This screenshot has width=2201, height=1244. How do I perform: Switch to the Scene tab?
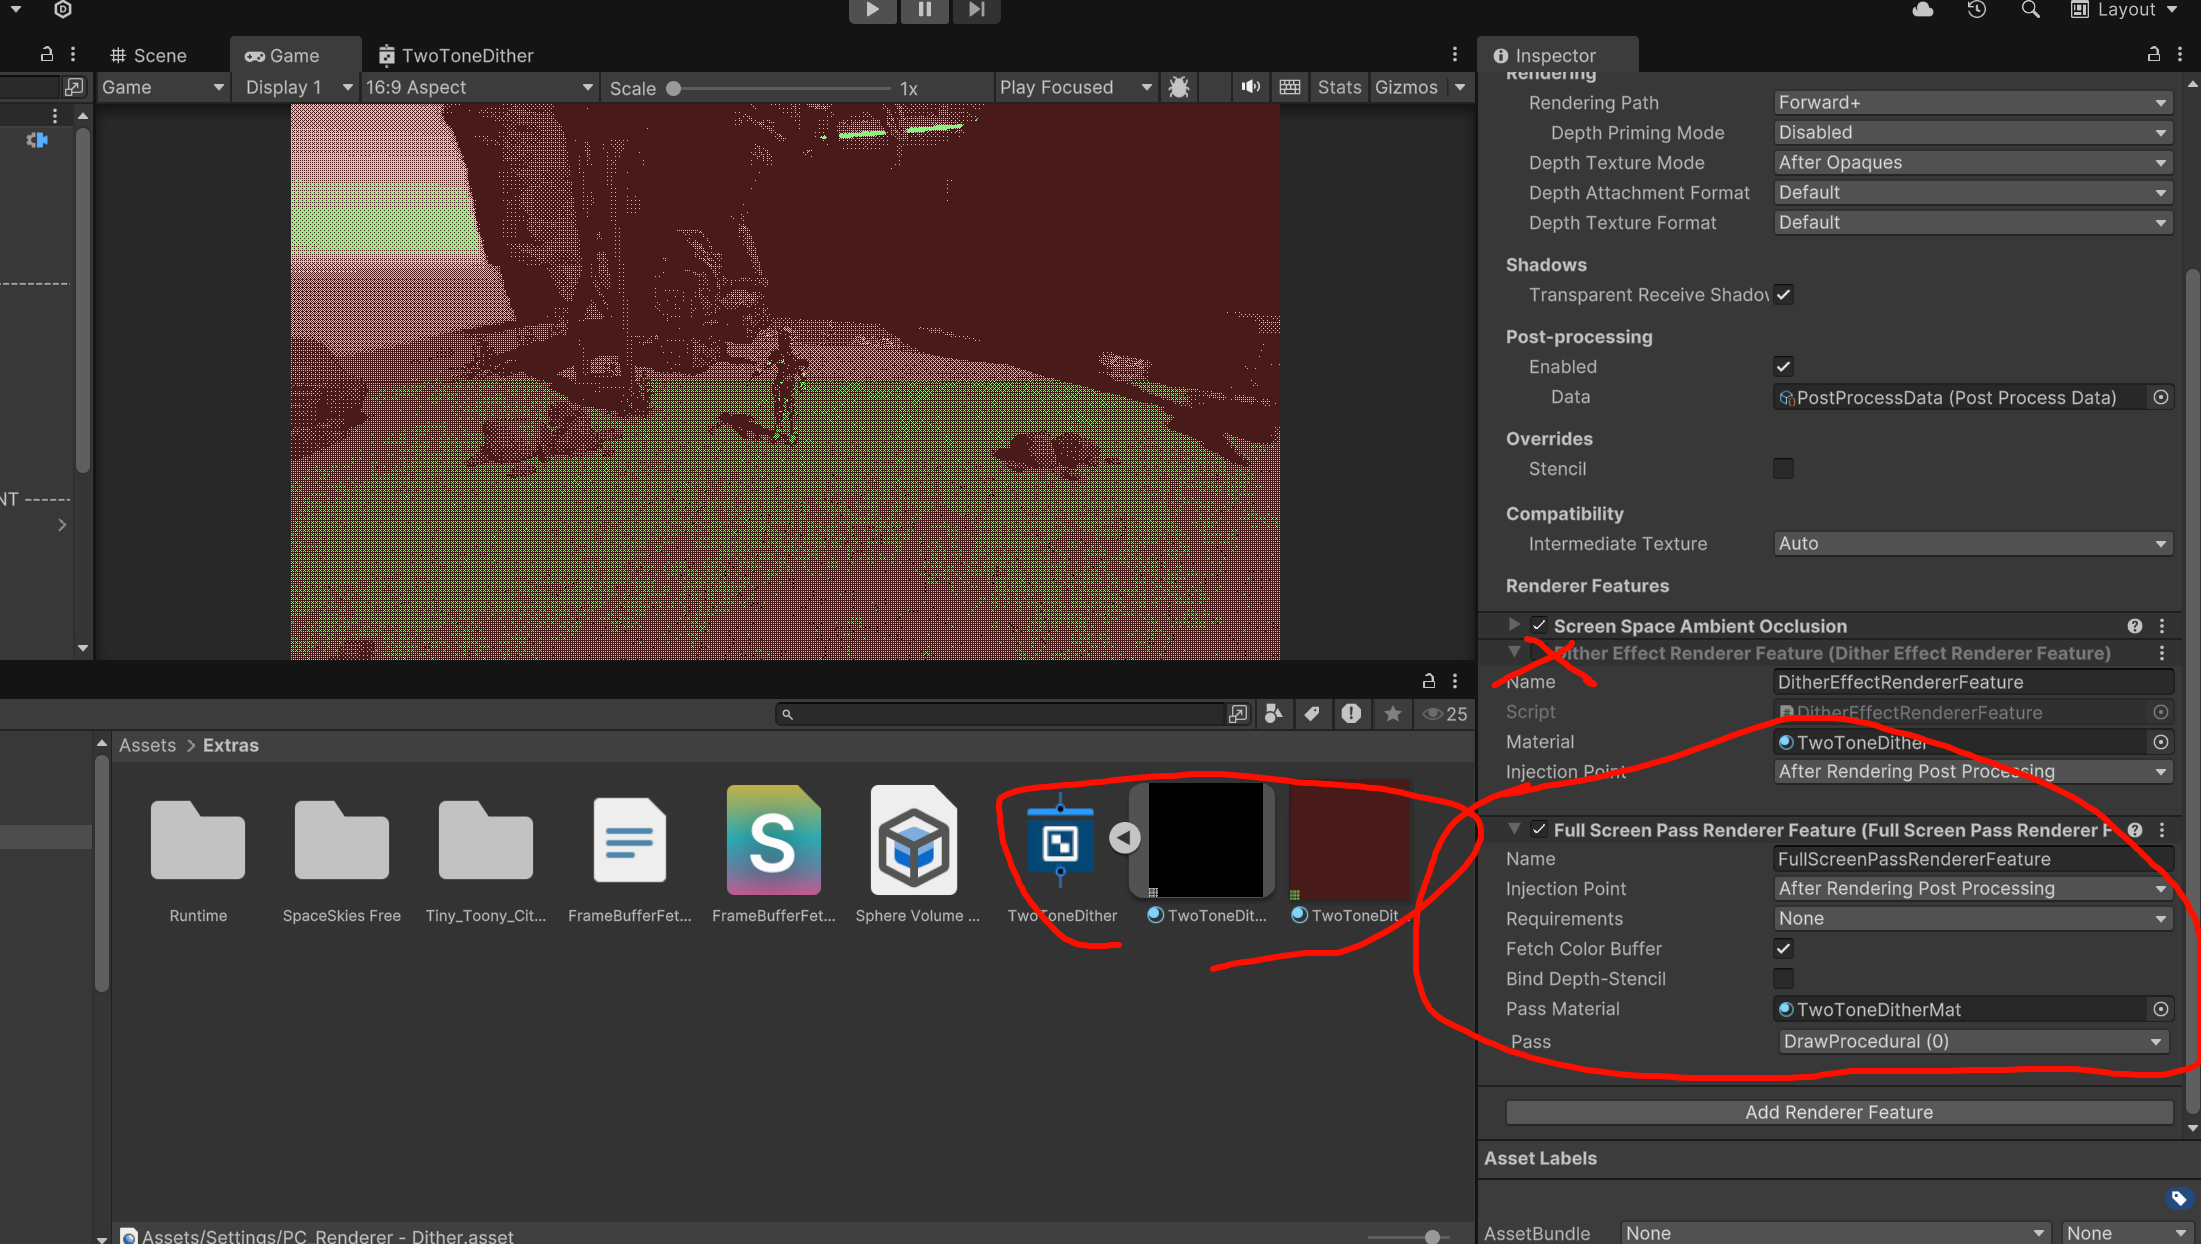point(148,56)
